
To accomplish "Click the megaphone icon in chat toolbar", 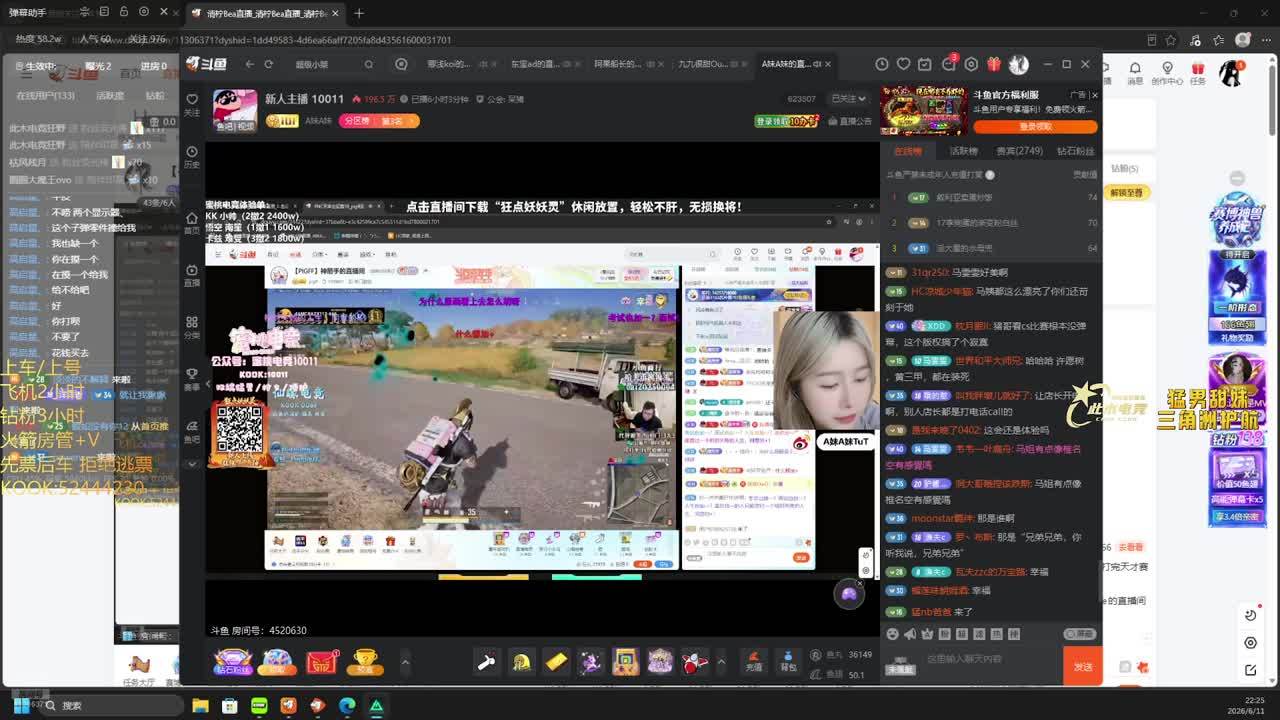I will 910,634.
